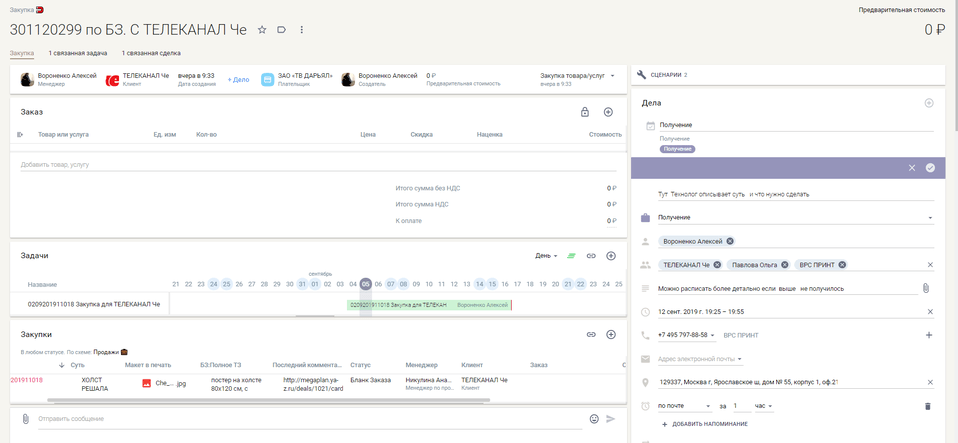
Task: Switch to 1 связанная задача tab
Action: (78, 53)
